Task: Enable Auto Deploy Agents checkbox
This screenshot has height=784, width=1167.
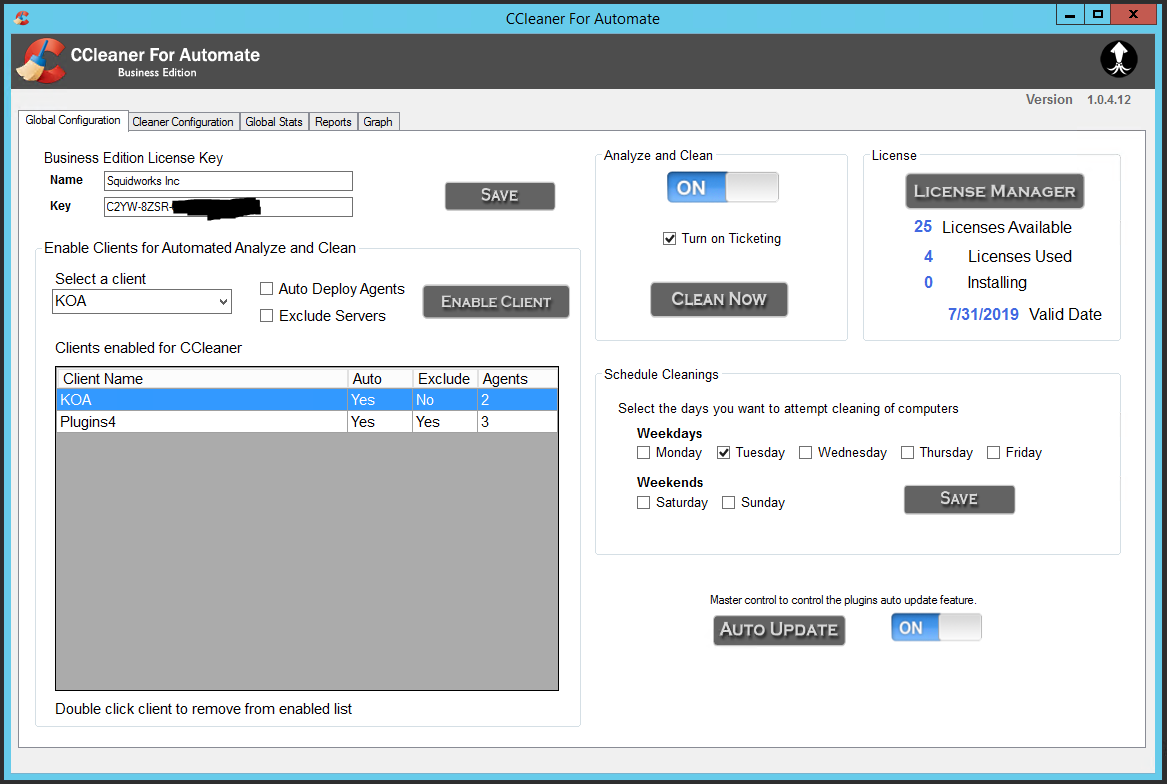Action: click(x=266, y=289)
